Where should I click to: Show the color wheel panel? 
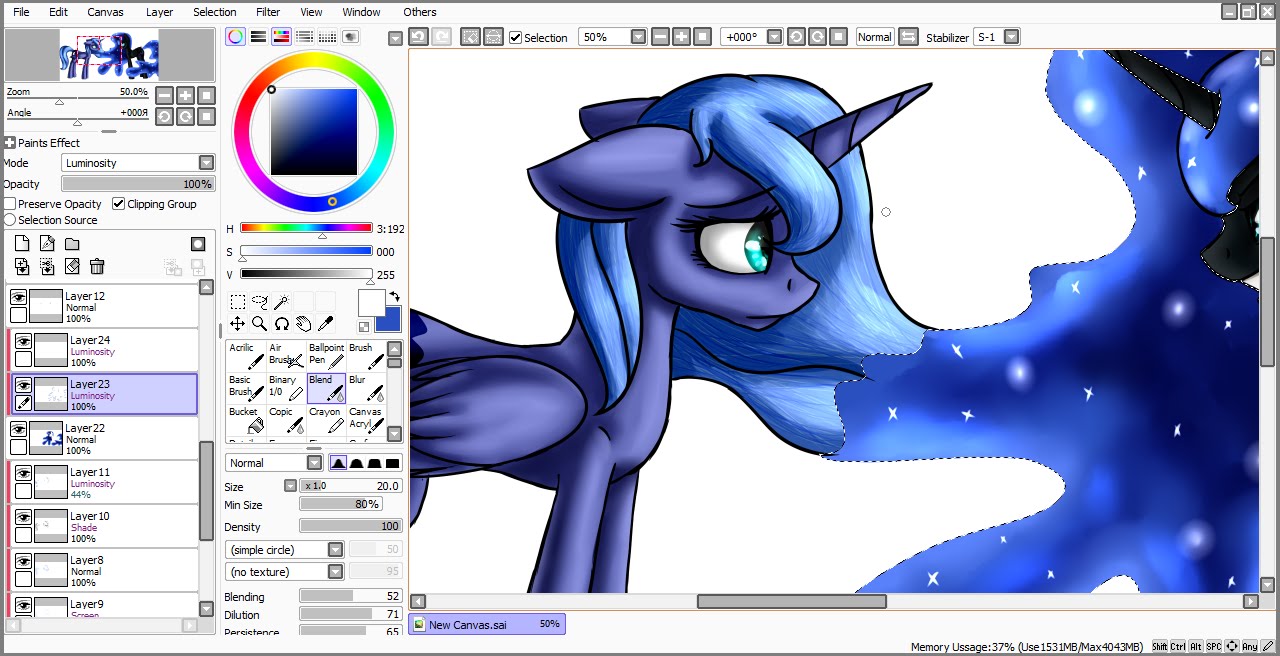click(235, 37)
